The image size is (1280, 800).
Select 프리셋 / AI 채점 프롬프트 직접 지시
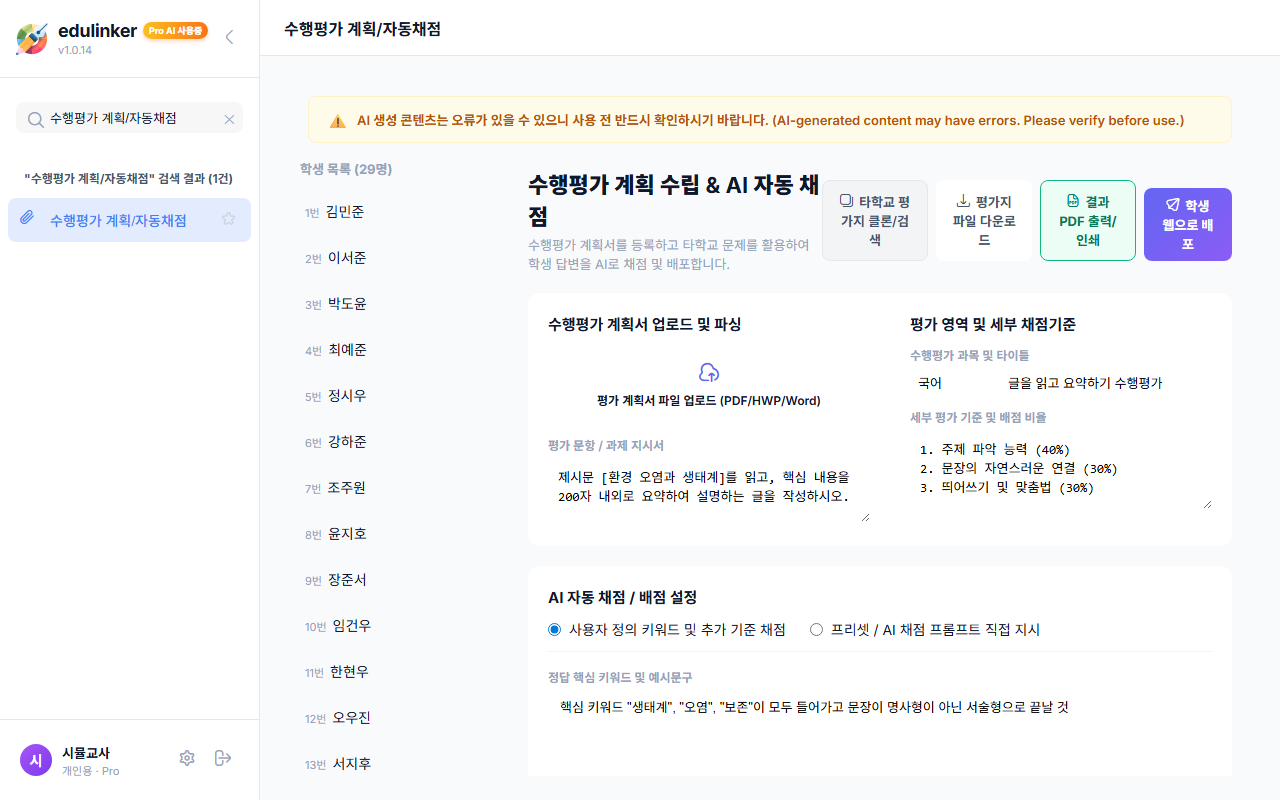(x=925, y=630)
